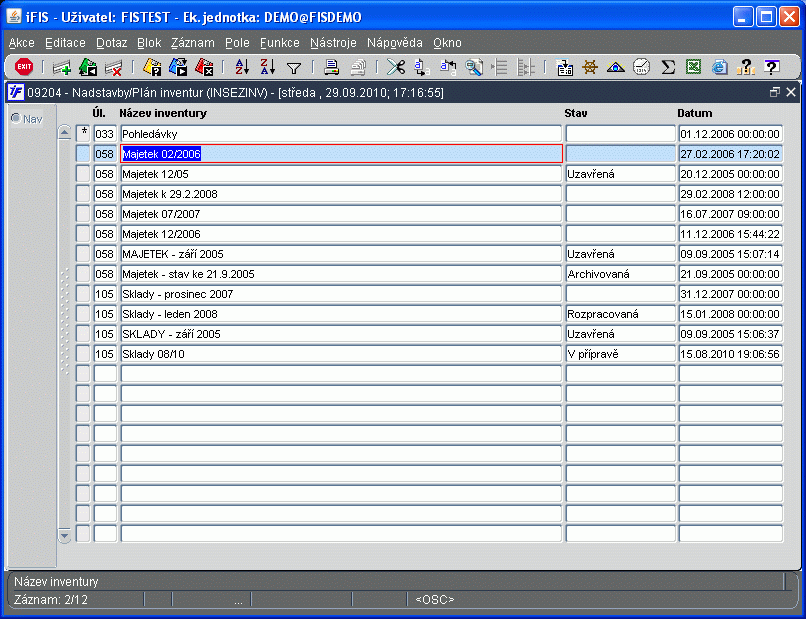Screen dimensions: 806x619
Task: Click the Záznam: 2/12 status bar text
Action: (x=51, y=599)
